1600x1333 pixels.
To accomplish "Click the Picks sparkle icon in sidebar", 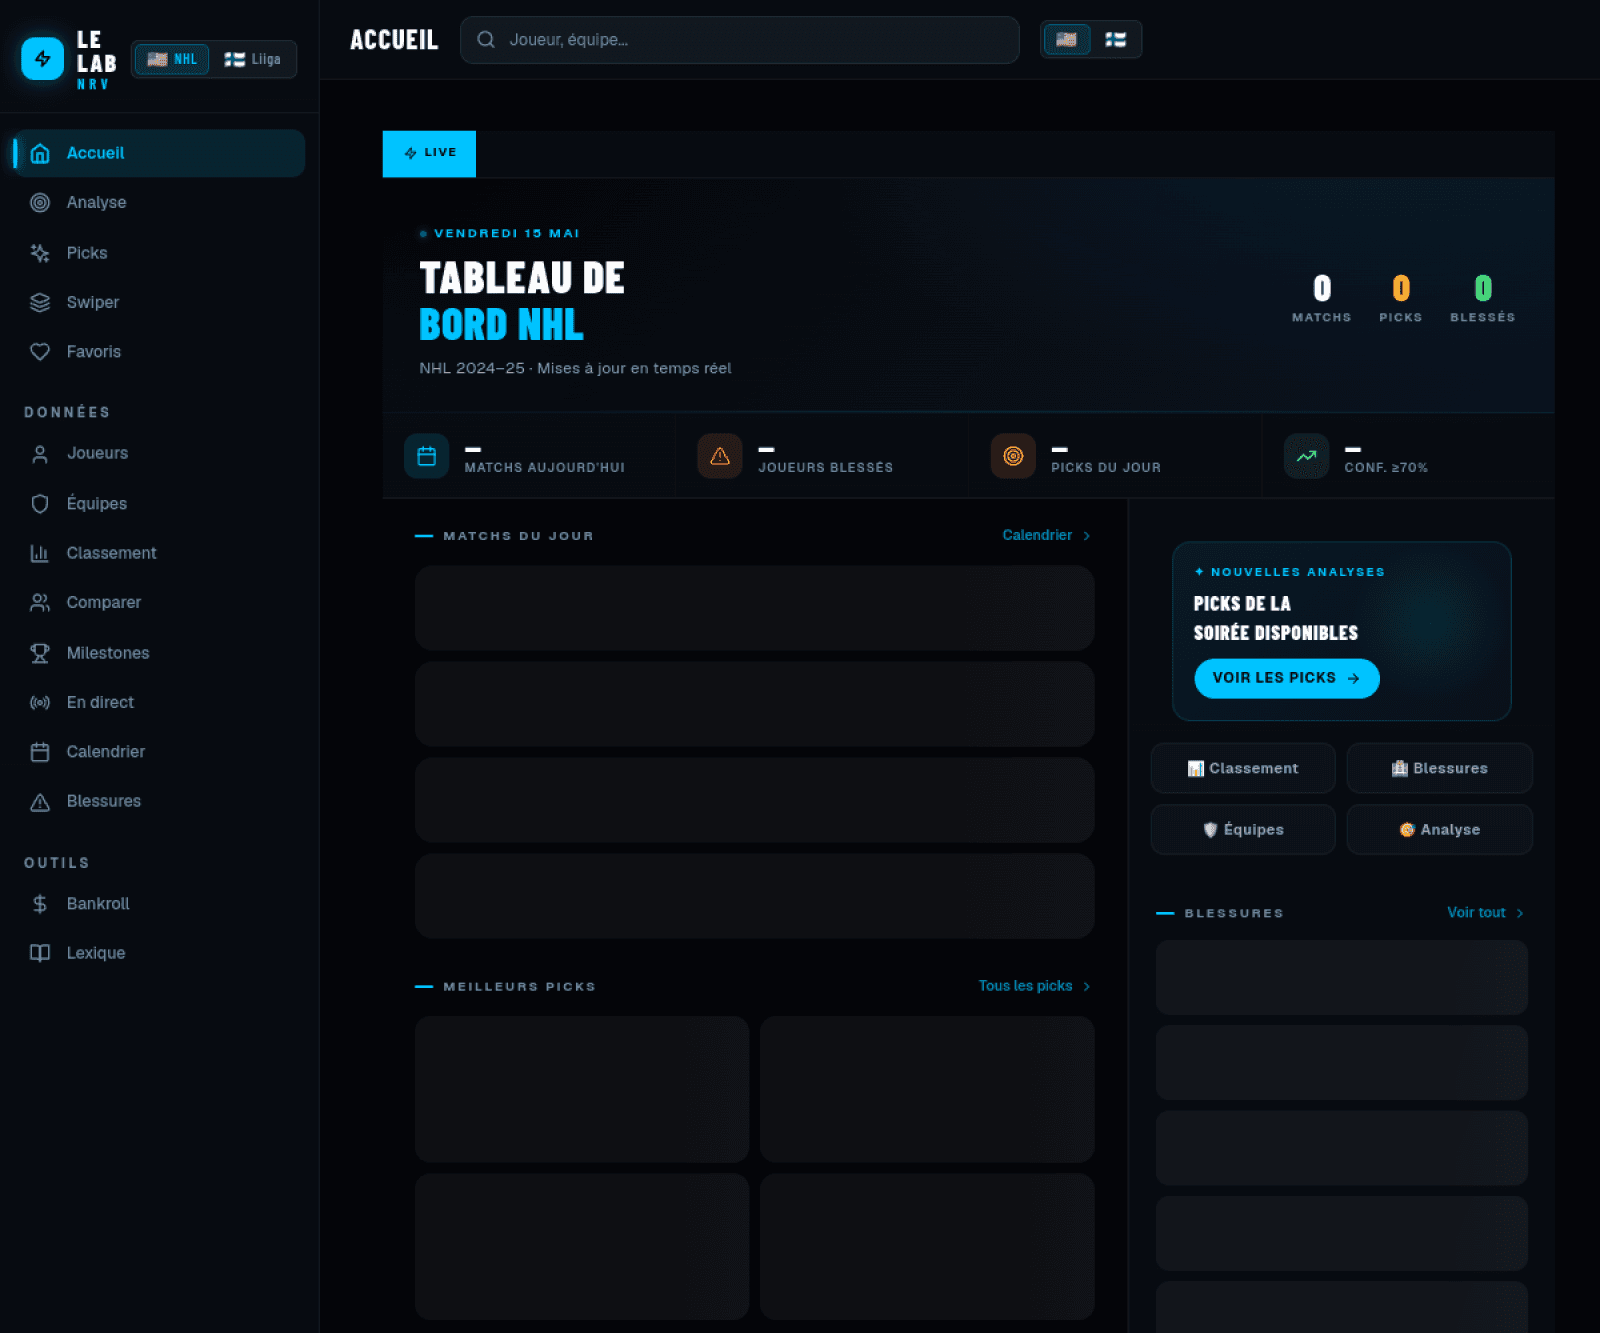I will (40, 253).
